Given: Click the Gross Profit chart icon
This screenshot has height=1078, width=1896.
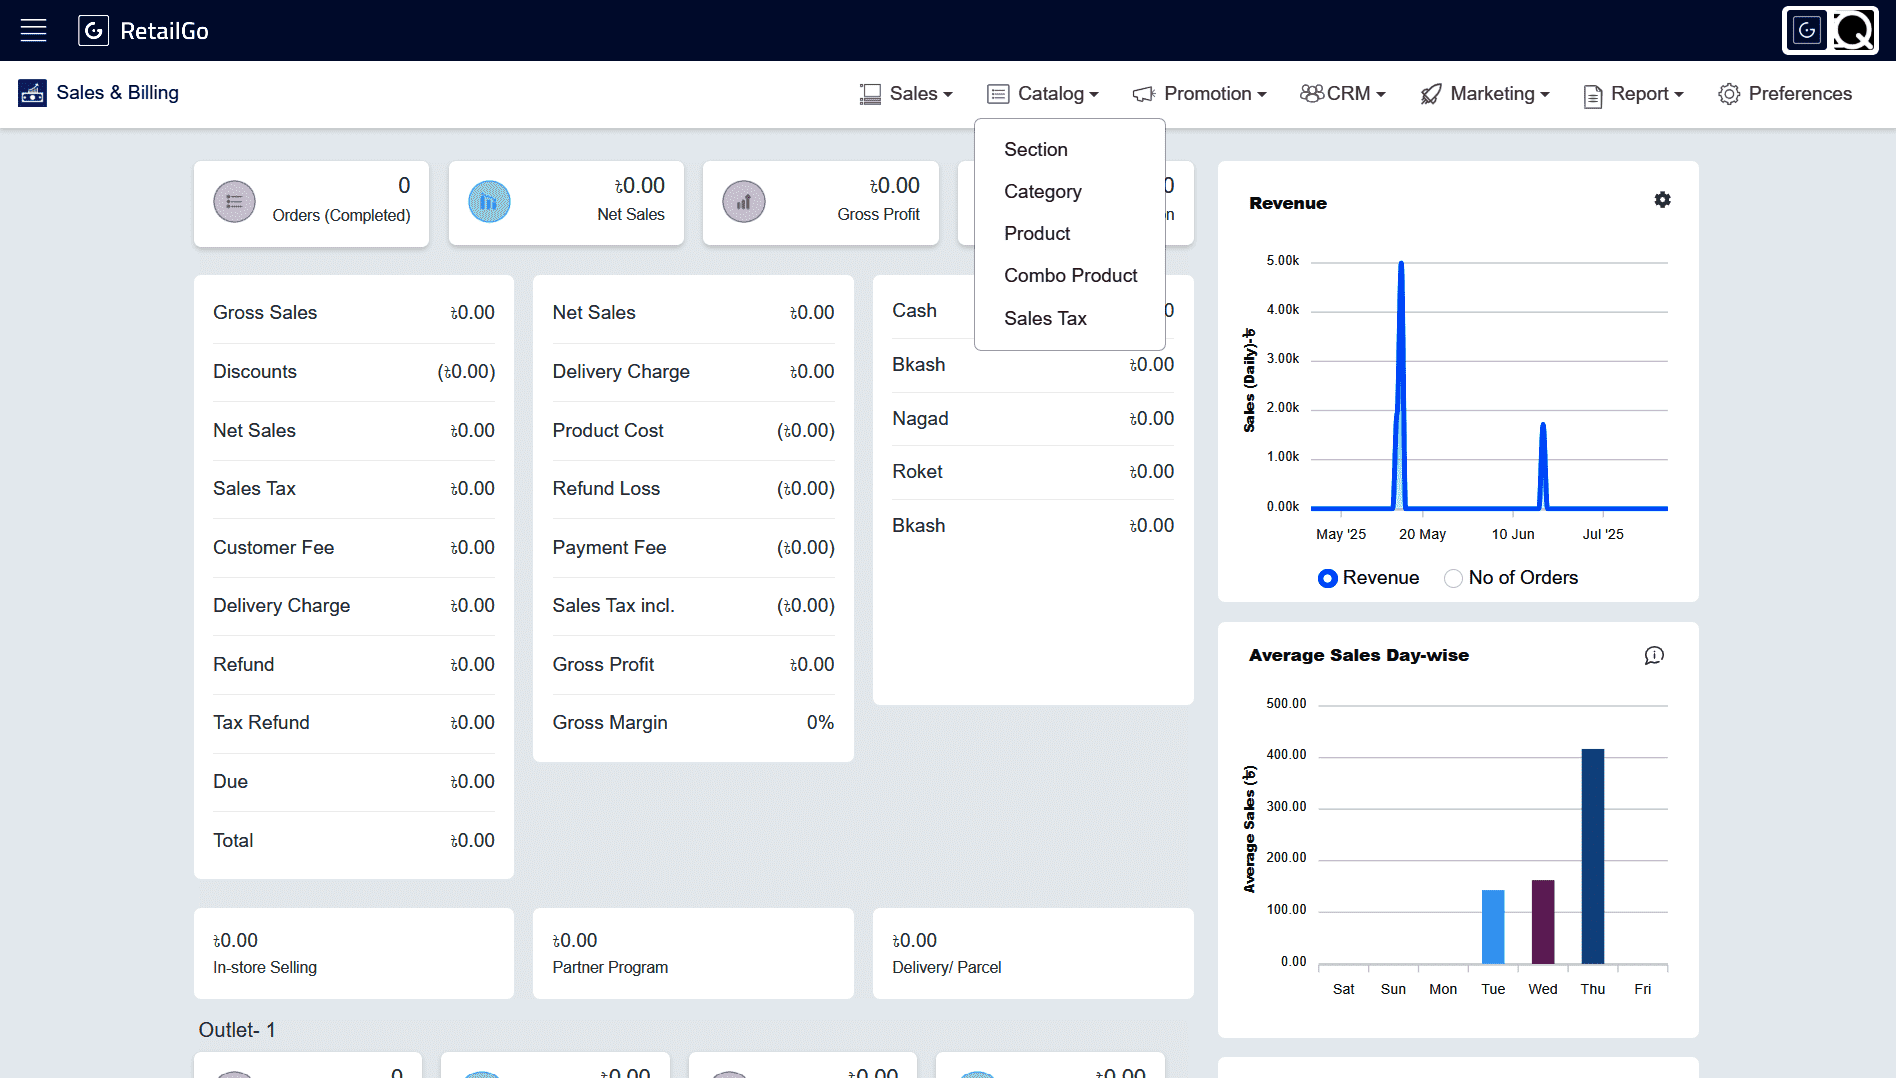Looking at the screenshot, I should coord(744,202).
